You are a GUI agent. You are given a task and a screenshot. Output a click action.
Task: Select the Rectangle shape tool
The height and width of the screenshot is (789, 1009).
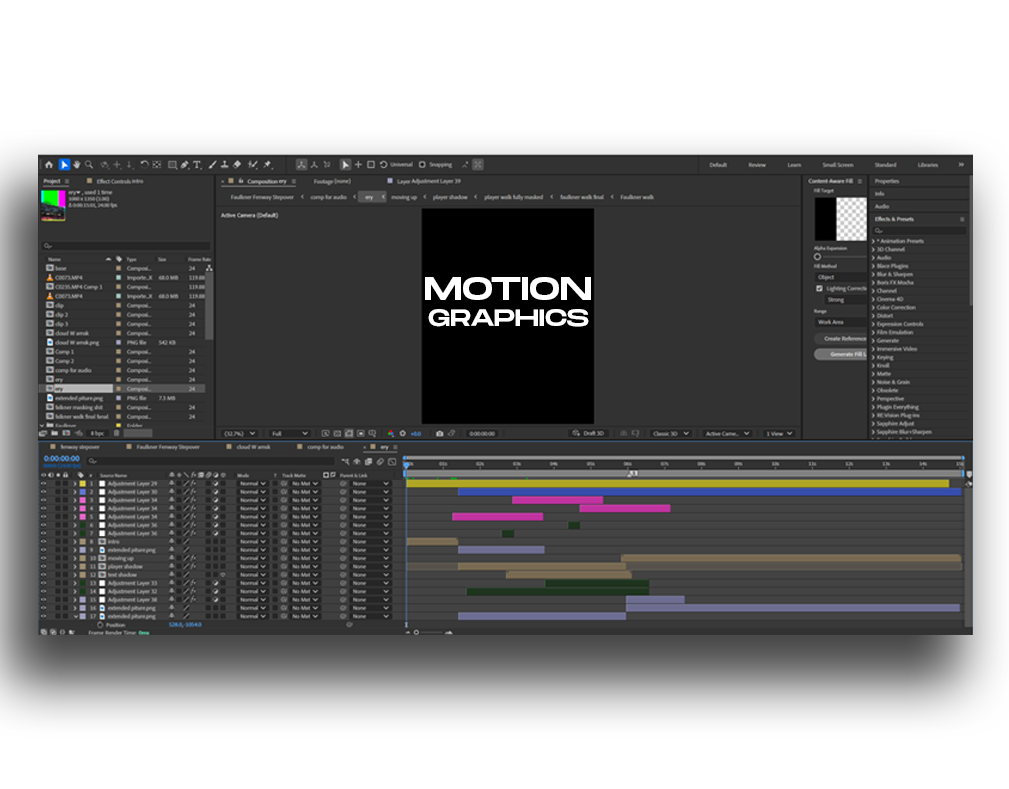(x=172, y=165)
